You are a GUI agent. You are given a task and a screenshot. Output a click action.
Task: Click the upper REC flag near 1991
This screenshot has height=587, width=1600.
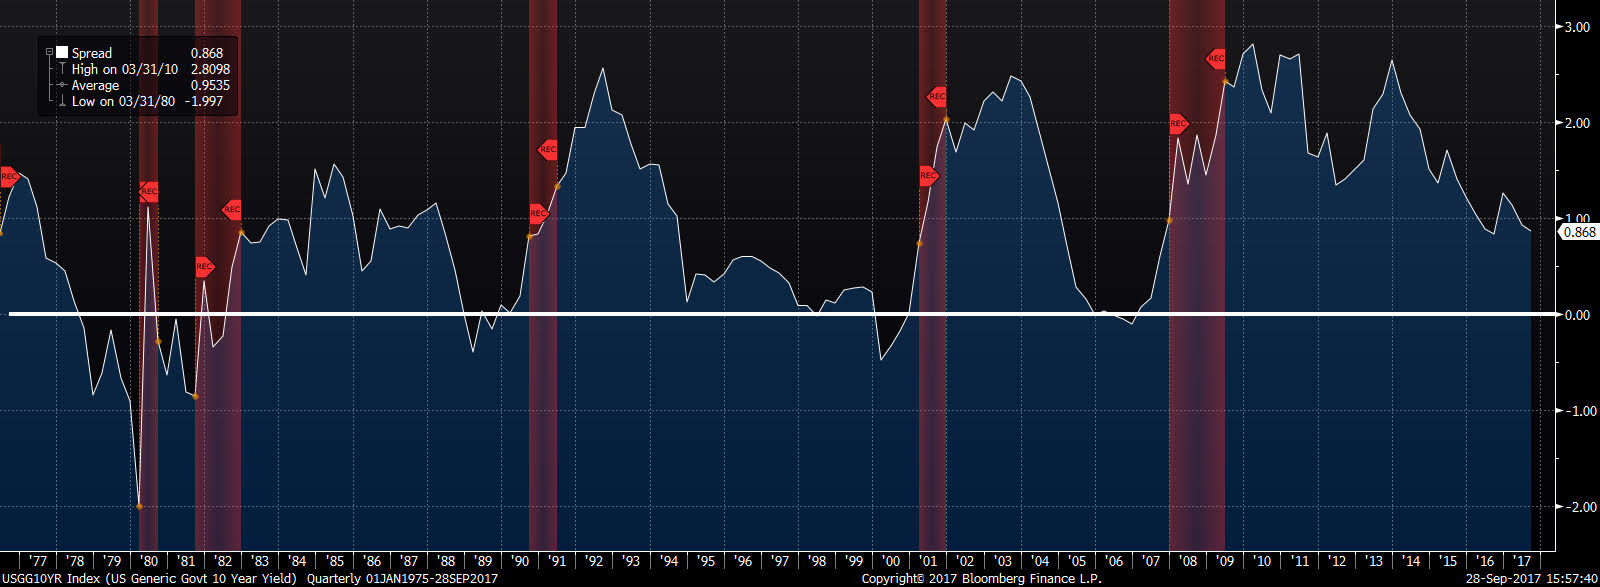[x=547, y=150]
